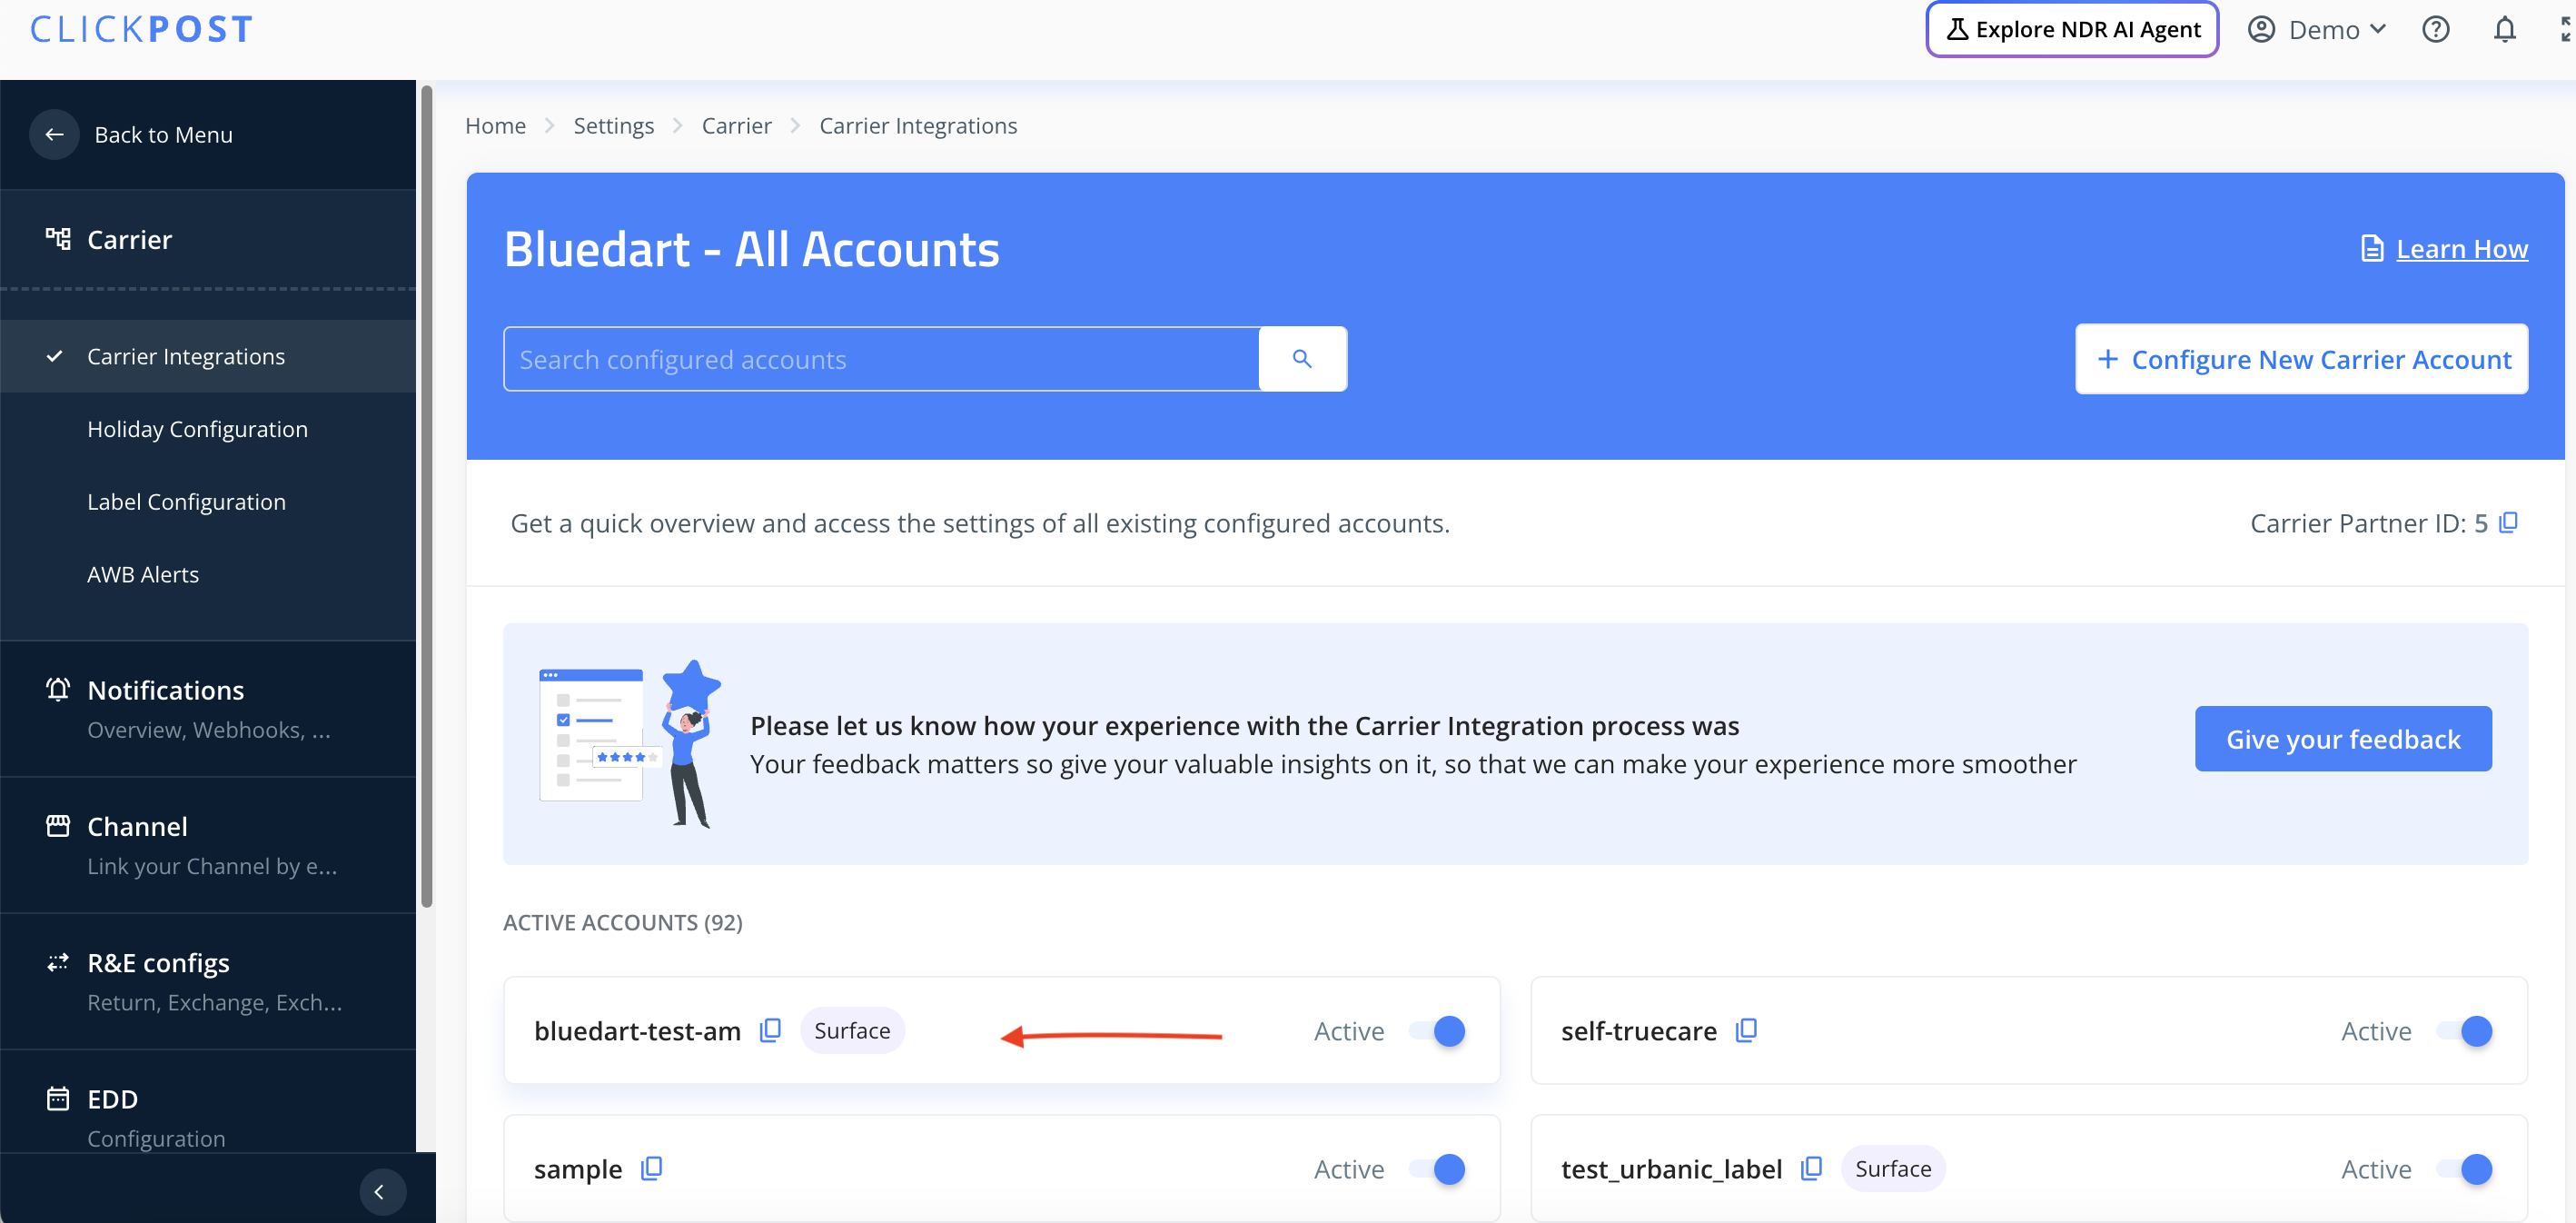The image size is (2576, 1223).
Task: Copy the bluedart-test-am account name
Action: pos(770,1030)
